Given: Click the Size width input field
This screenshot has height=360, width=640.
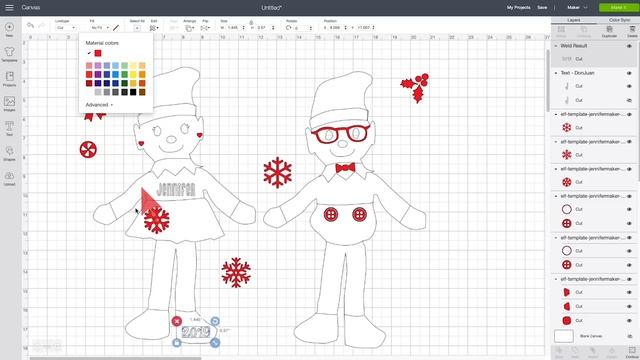Looking at the screenshot, I should (x=234, y=28).
